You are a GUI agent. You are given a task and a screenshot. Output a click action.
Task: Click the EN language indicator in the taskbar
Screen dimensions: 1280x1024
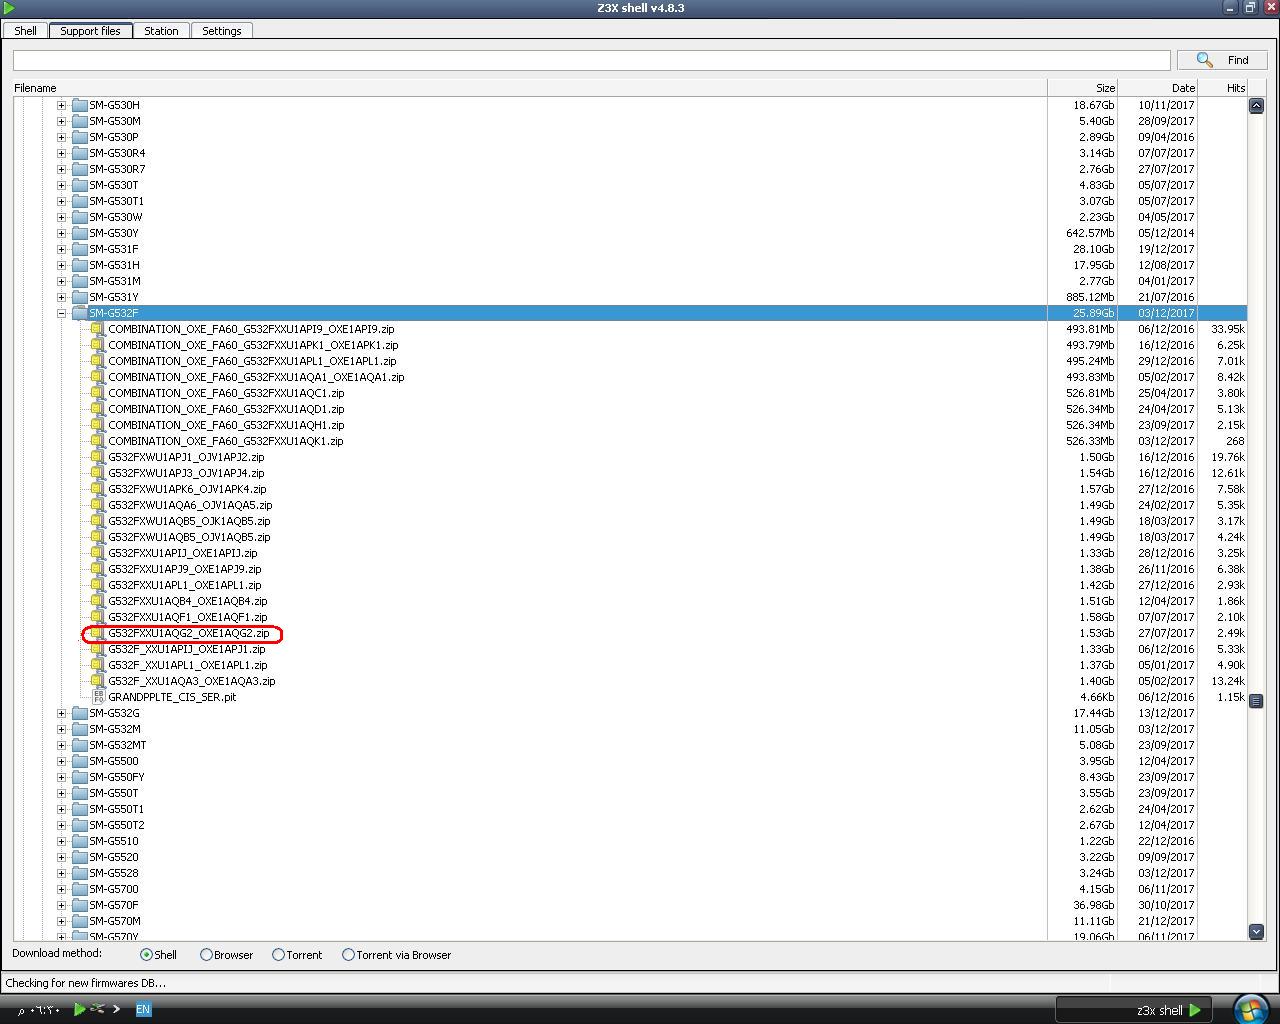coord(143,1010)
